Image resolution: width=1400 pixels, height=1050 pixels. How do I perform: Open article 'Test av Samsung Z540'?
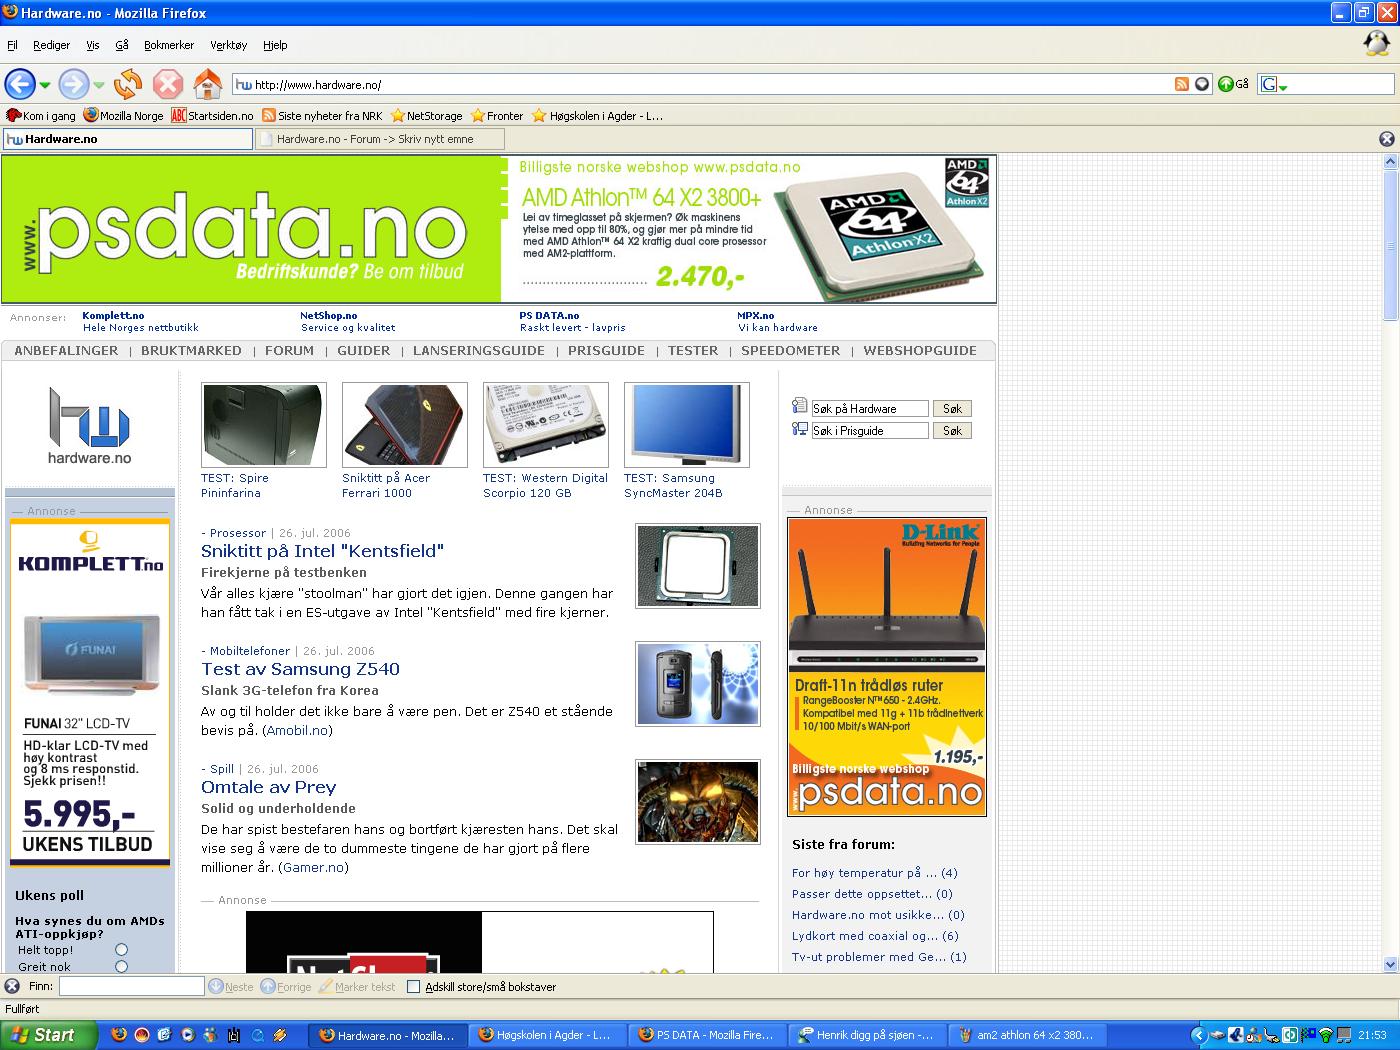point(300,669)
